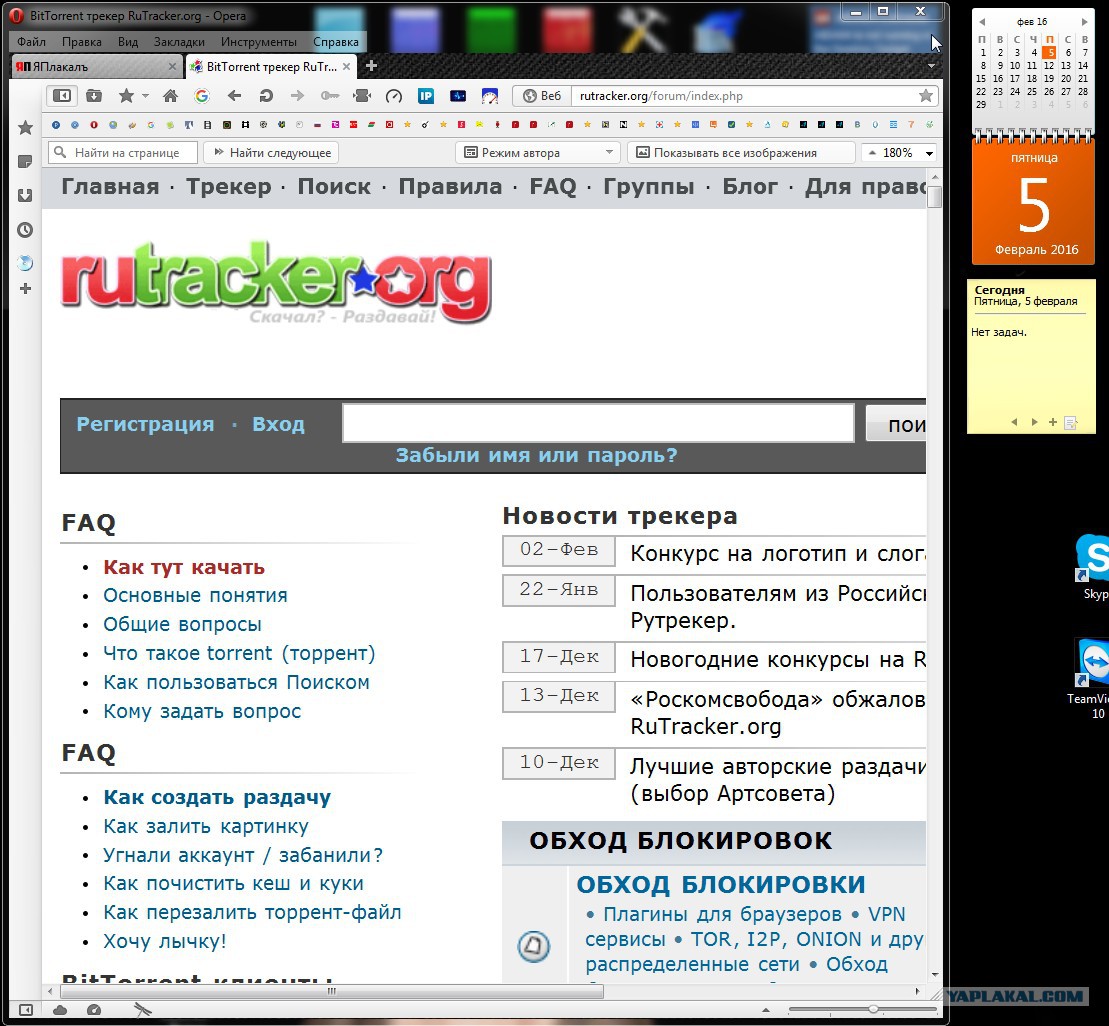1109x1026 pixels.
Task: Open the Вид menu
Action: tap(128, 42)
